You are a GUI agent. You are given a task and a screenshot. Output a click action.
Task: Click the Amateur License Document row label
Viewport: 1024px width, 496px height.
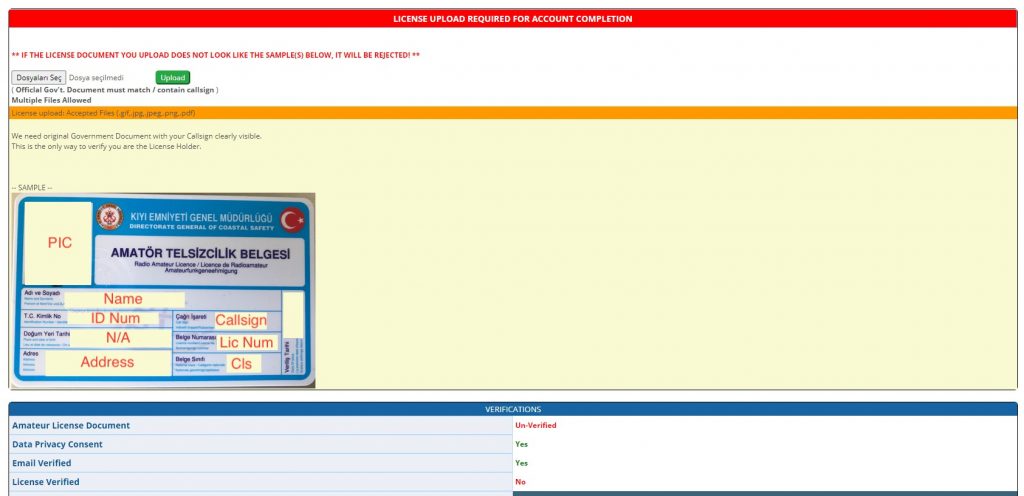[71, 425]
